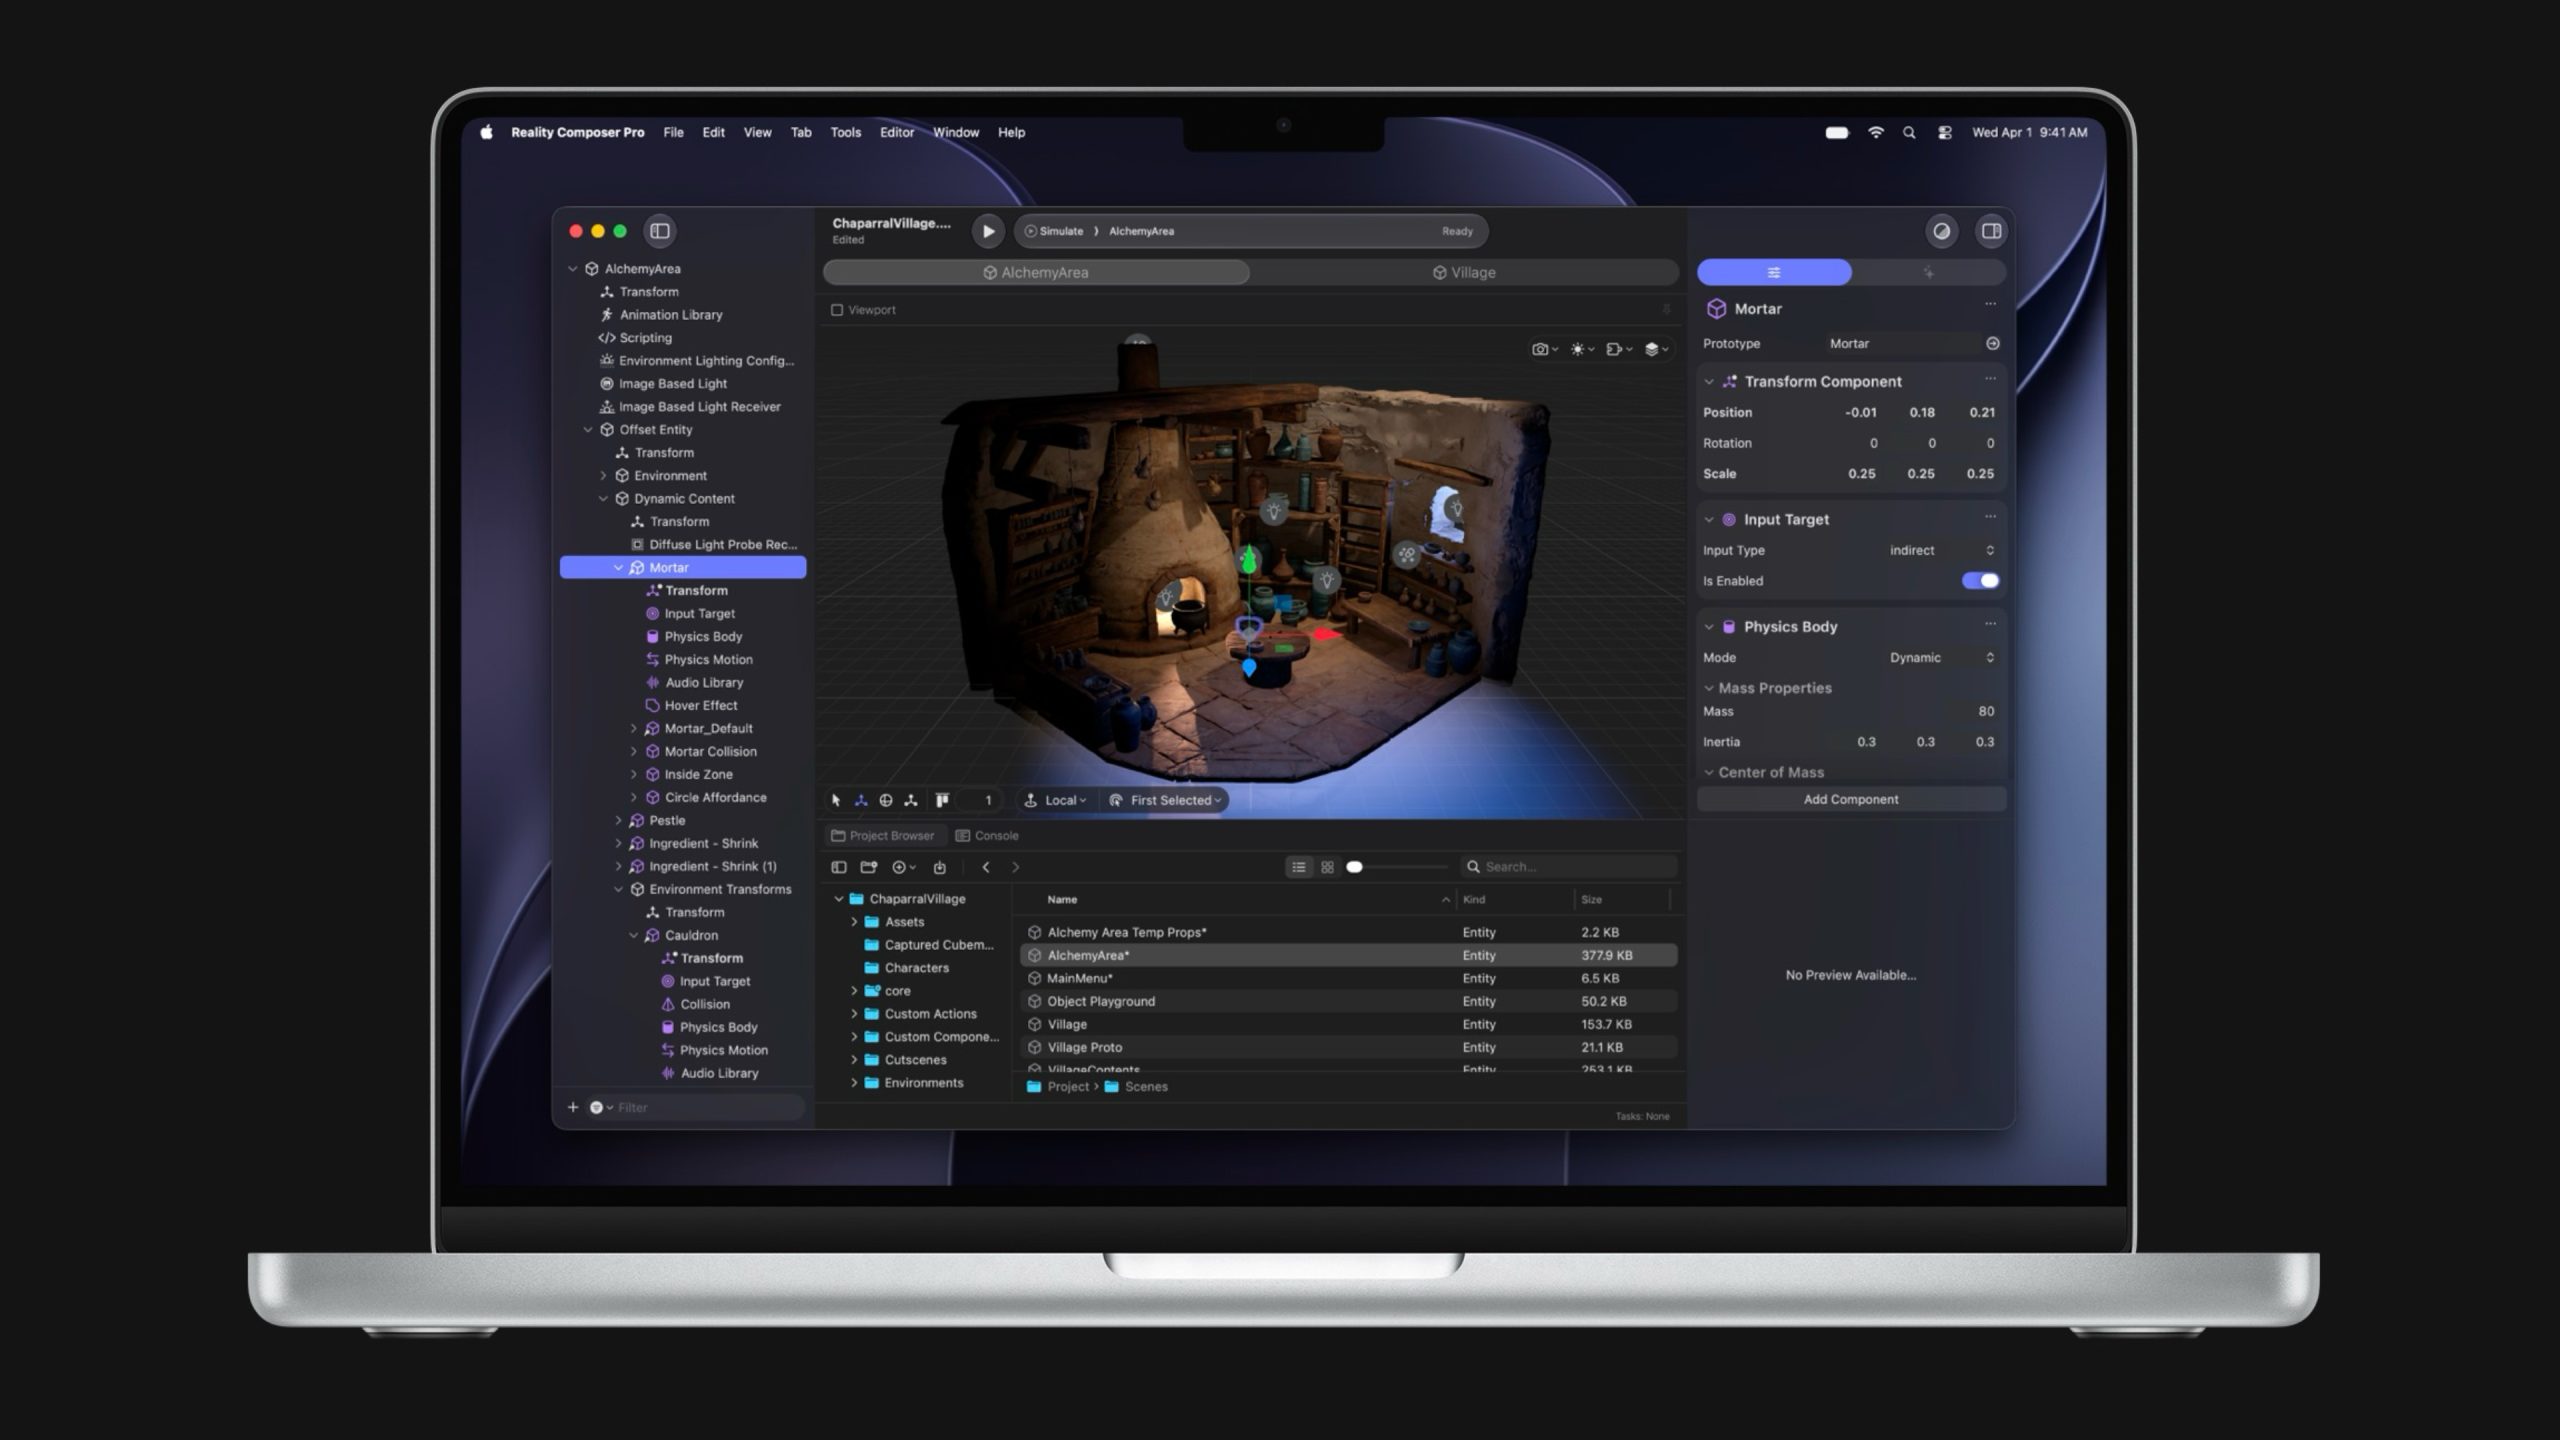Expand the Pestle tree node
The height and width of the screenshot is (1440, 2560).
click(x=618, y=821)
